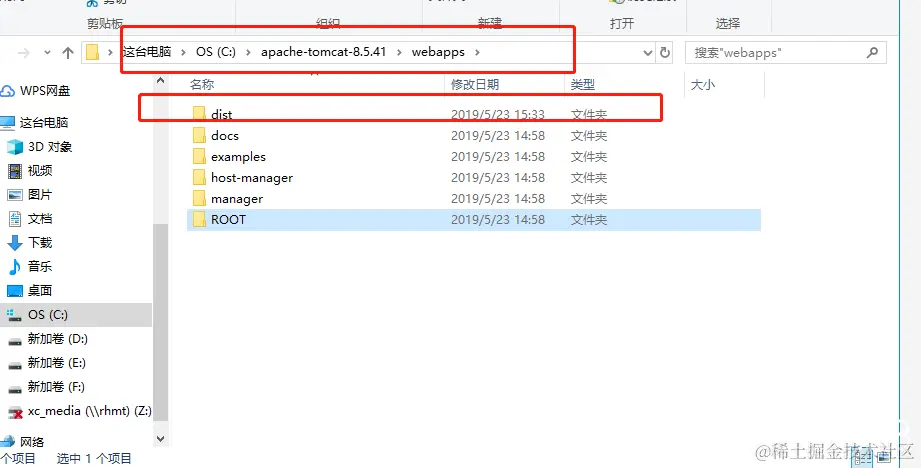This screenshot has width=921, height=468.
Task: Click examples folder name text
Action: click(x=238, y=157)
